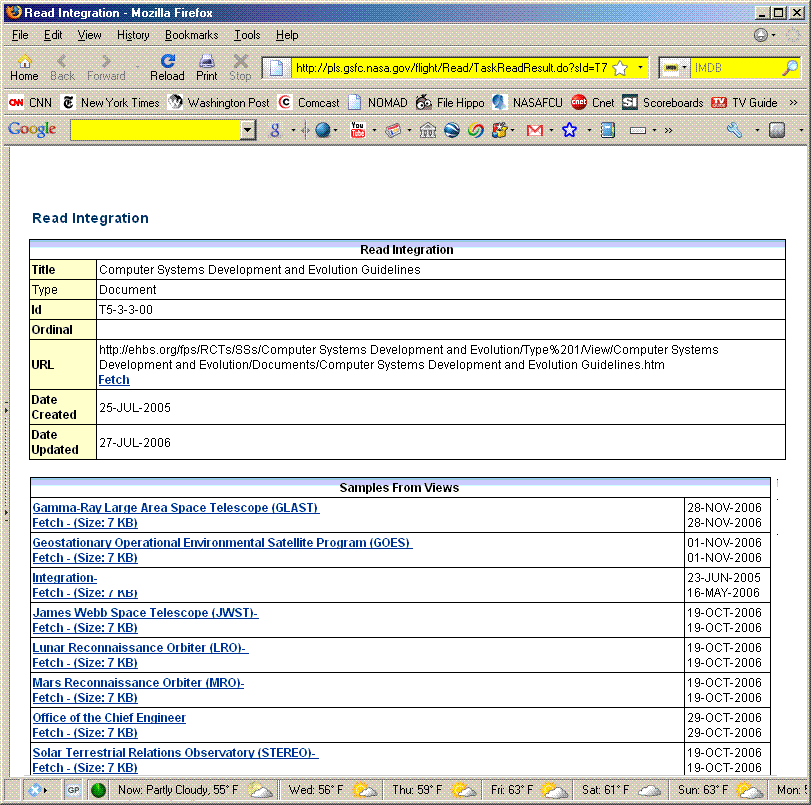Screen dimensions: 811x805
Task: Open the Washington Post bookmark
Action: 219,102
